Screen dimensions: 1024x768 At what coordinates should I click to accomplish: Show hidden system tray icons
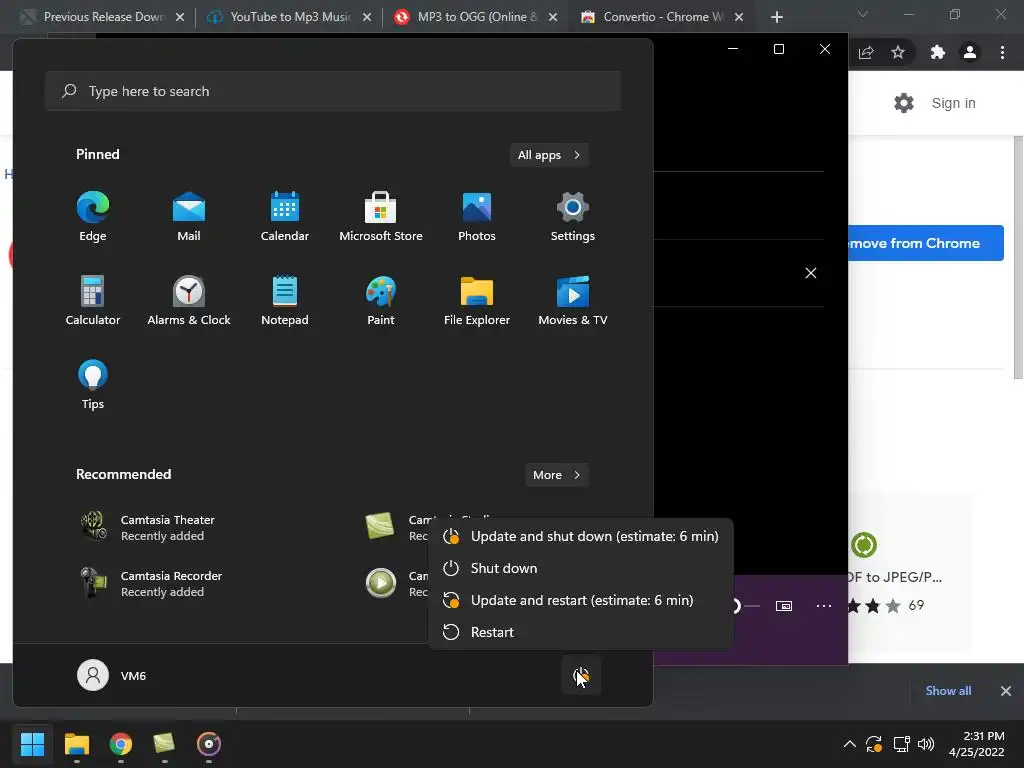pos(850,744)
